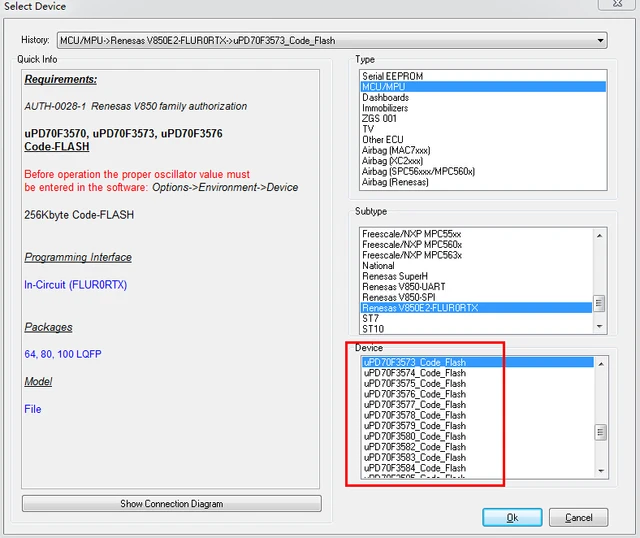
Task: Click Subtype list scroll down arrow
Action: click(599, 326)
